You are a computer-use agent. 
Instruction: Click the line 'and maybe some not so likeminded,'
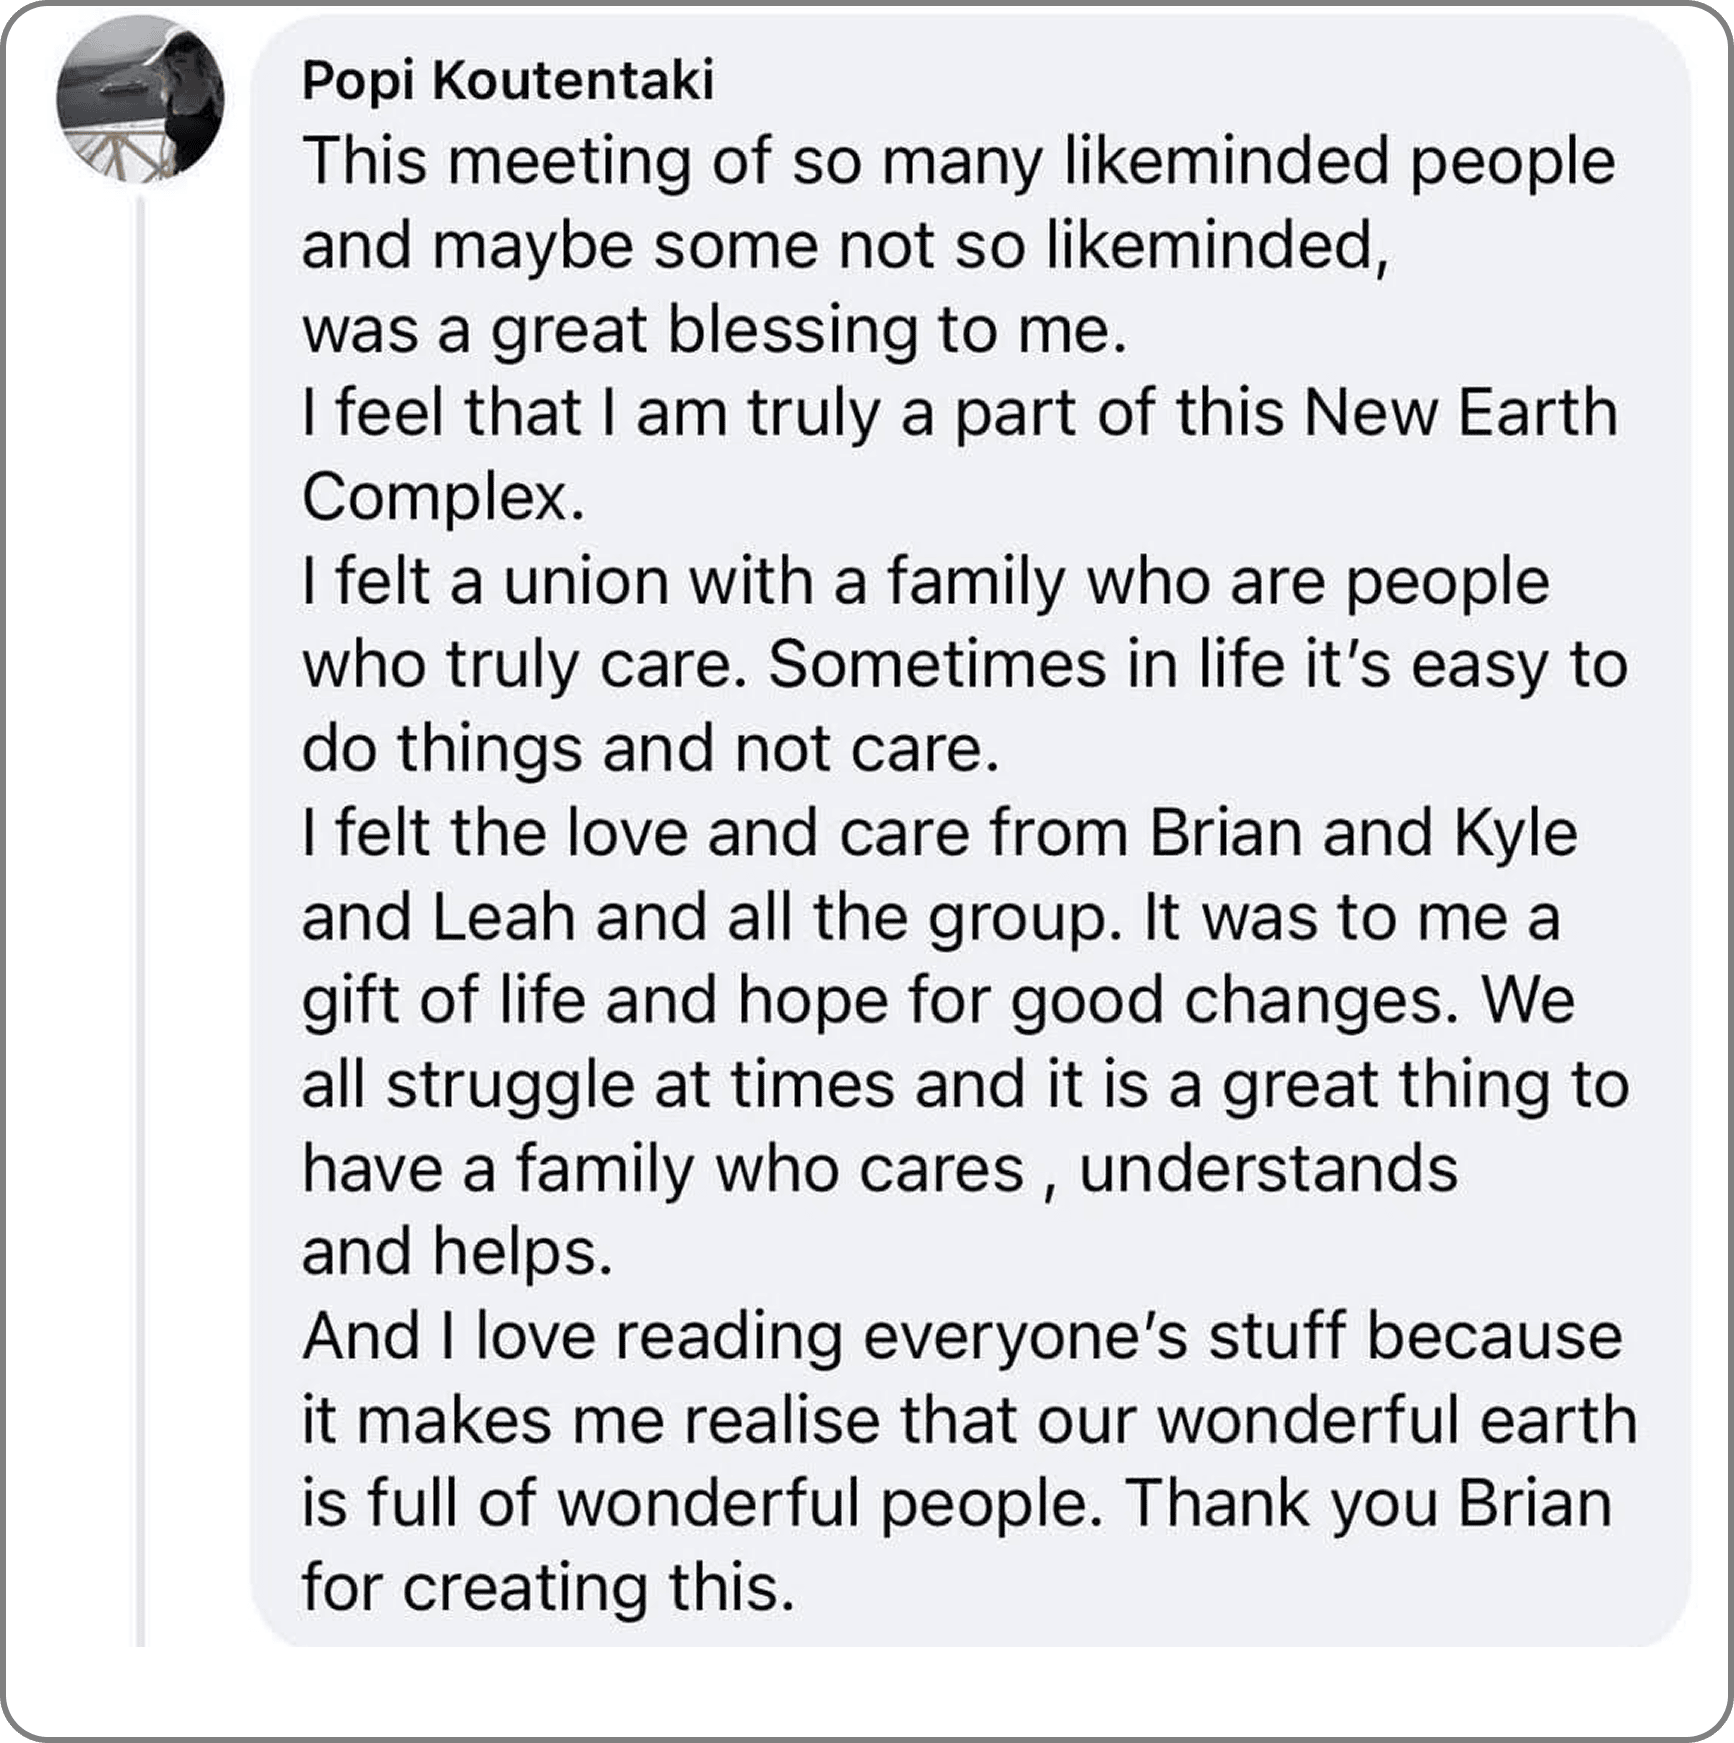[846, 246]
